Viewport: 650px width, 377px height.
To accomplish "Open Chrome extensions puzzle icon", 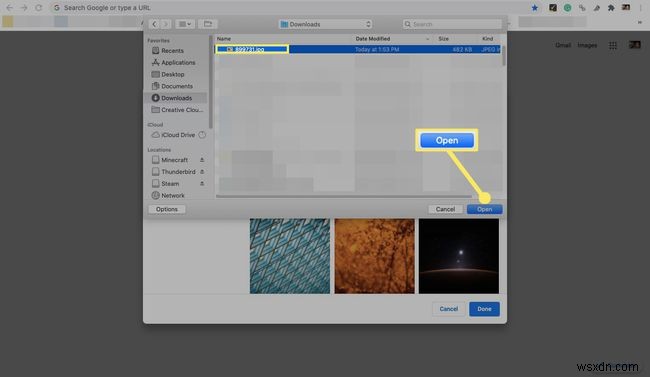I will click(611, 7).
